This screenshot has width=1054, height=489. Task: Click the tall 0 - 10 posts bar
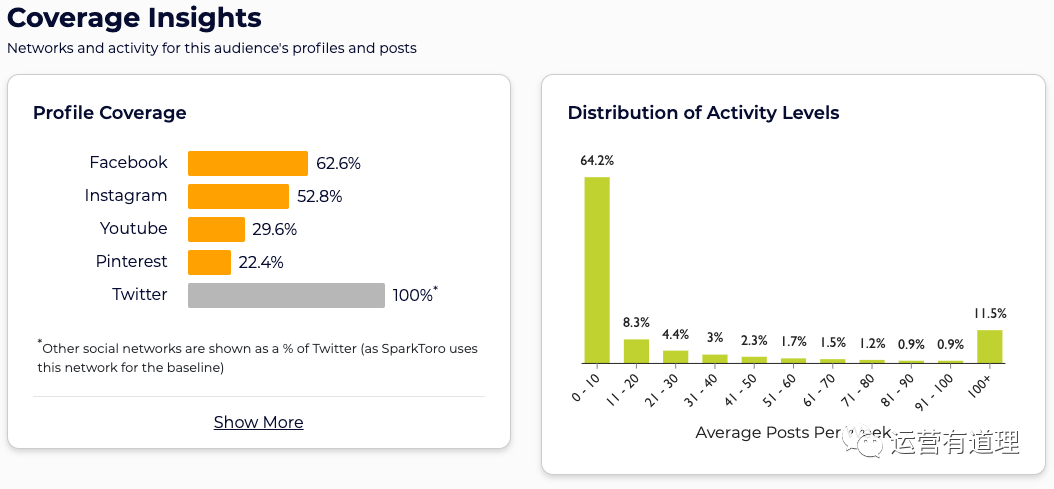(597, 270)
